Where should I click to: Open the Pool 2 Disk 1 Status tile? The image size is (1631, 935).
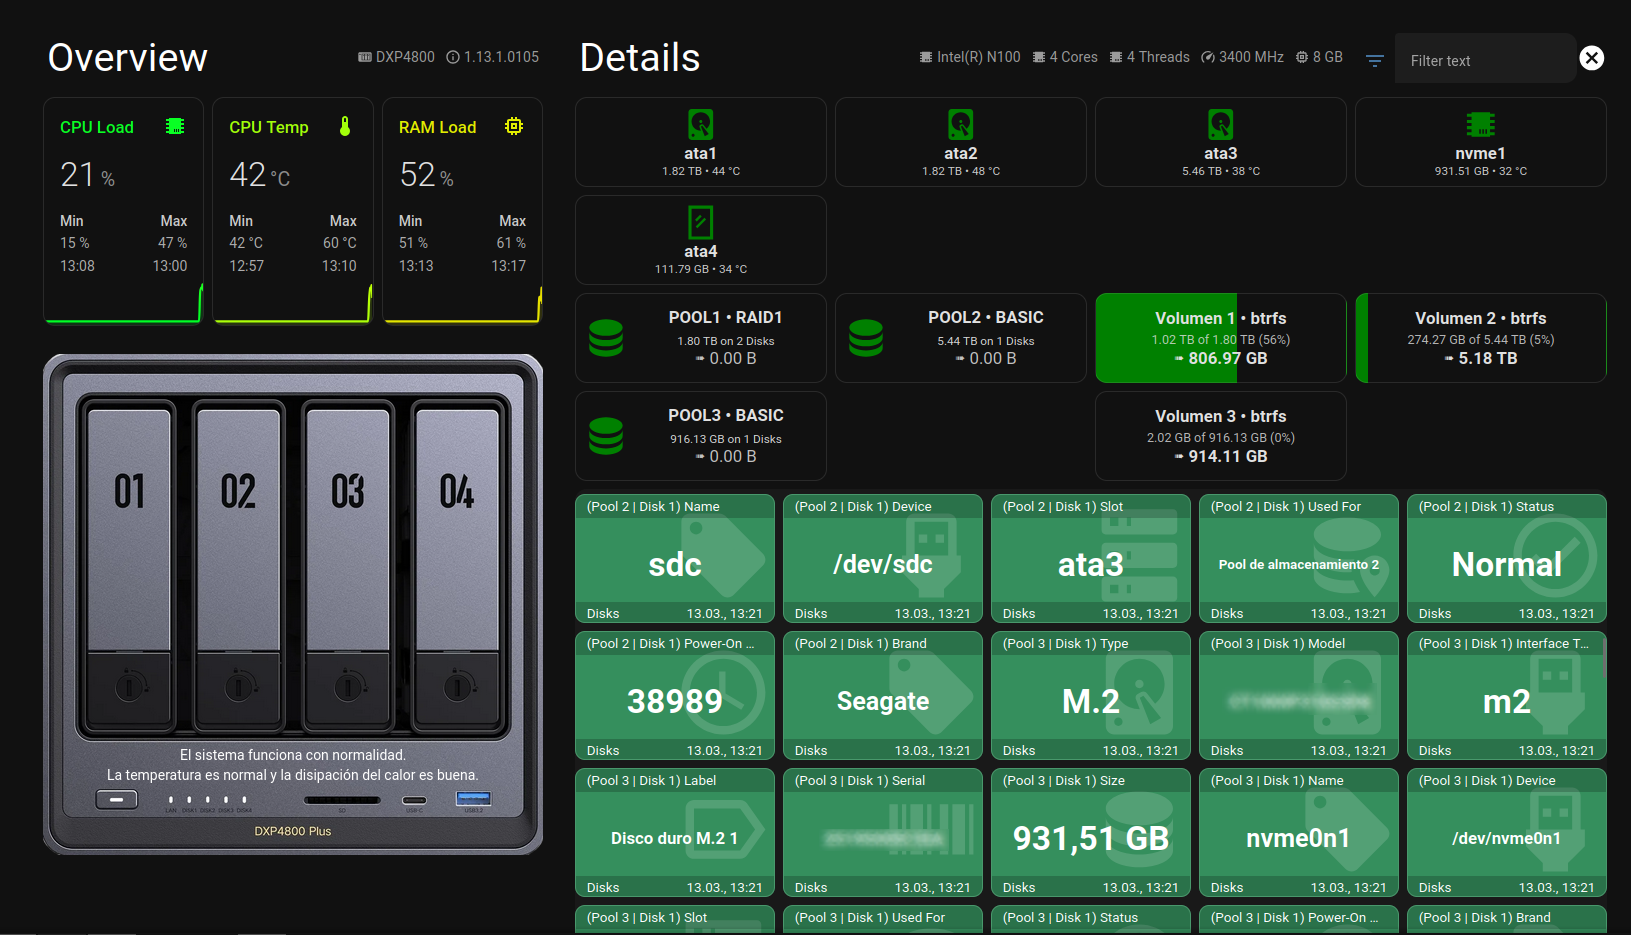[1506, 558]
